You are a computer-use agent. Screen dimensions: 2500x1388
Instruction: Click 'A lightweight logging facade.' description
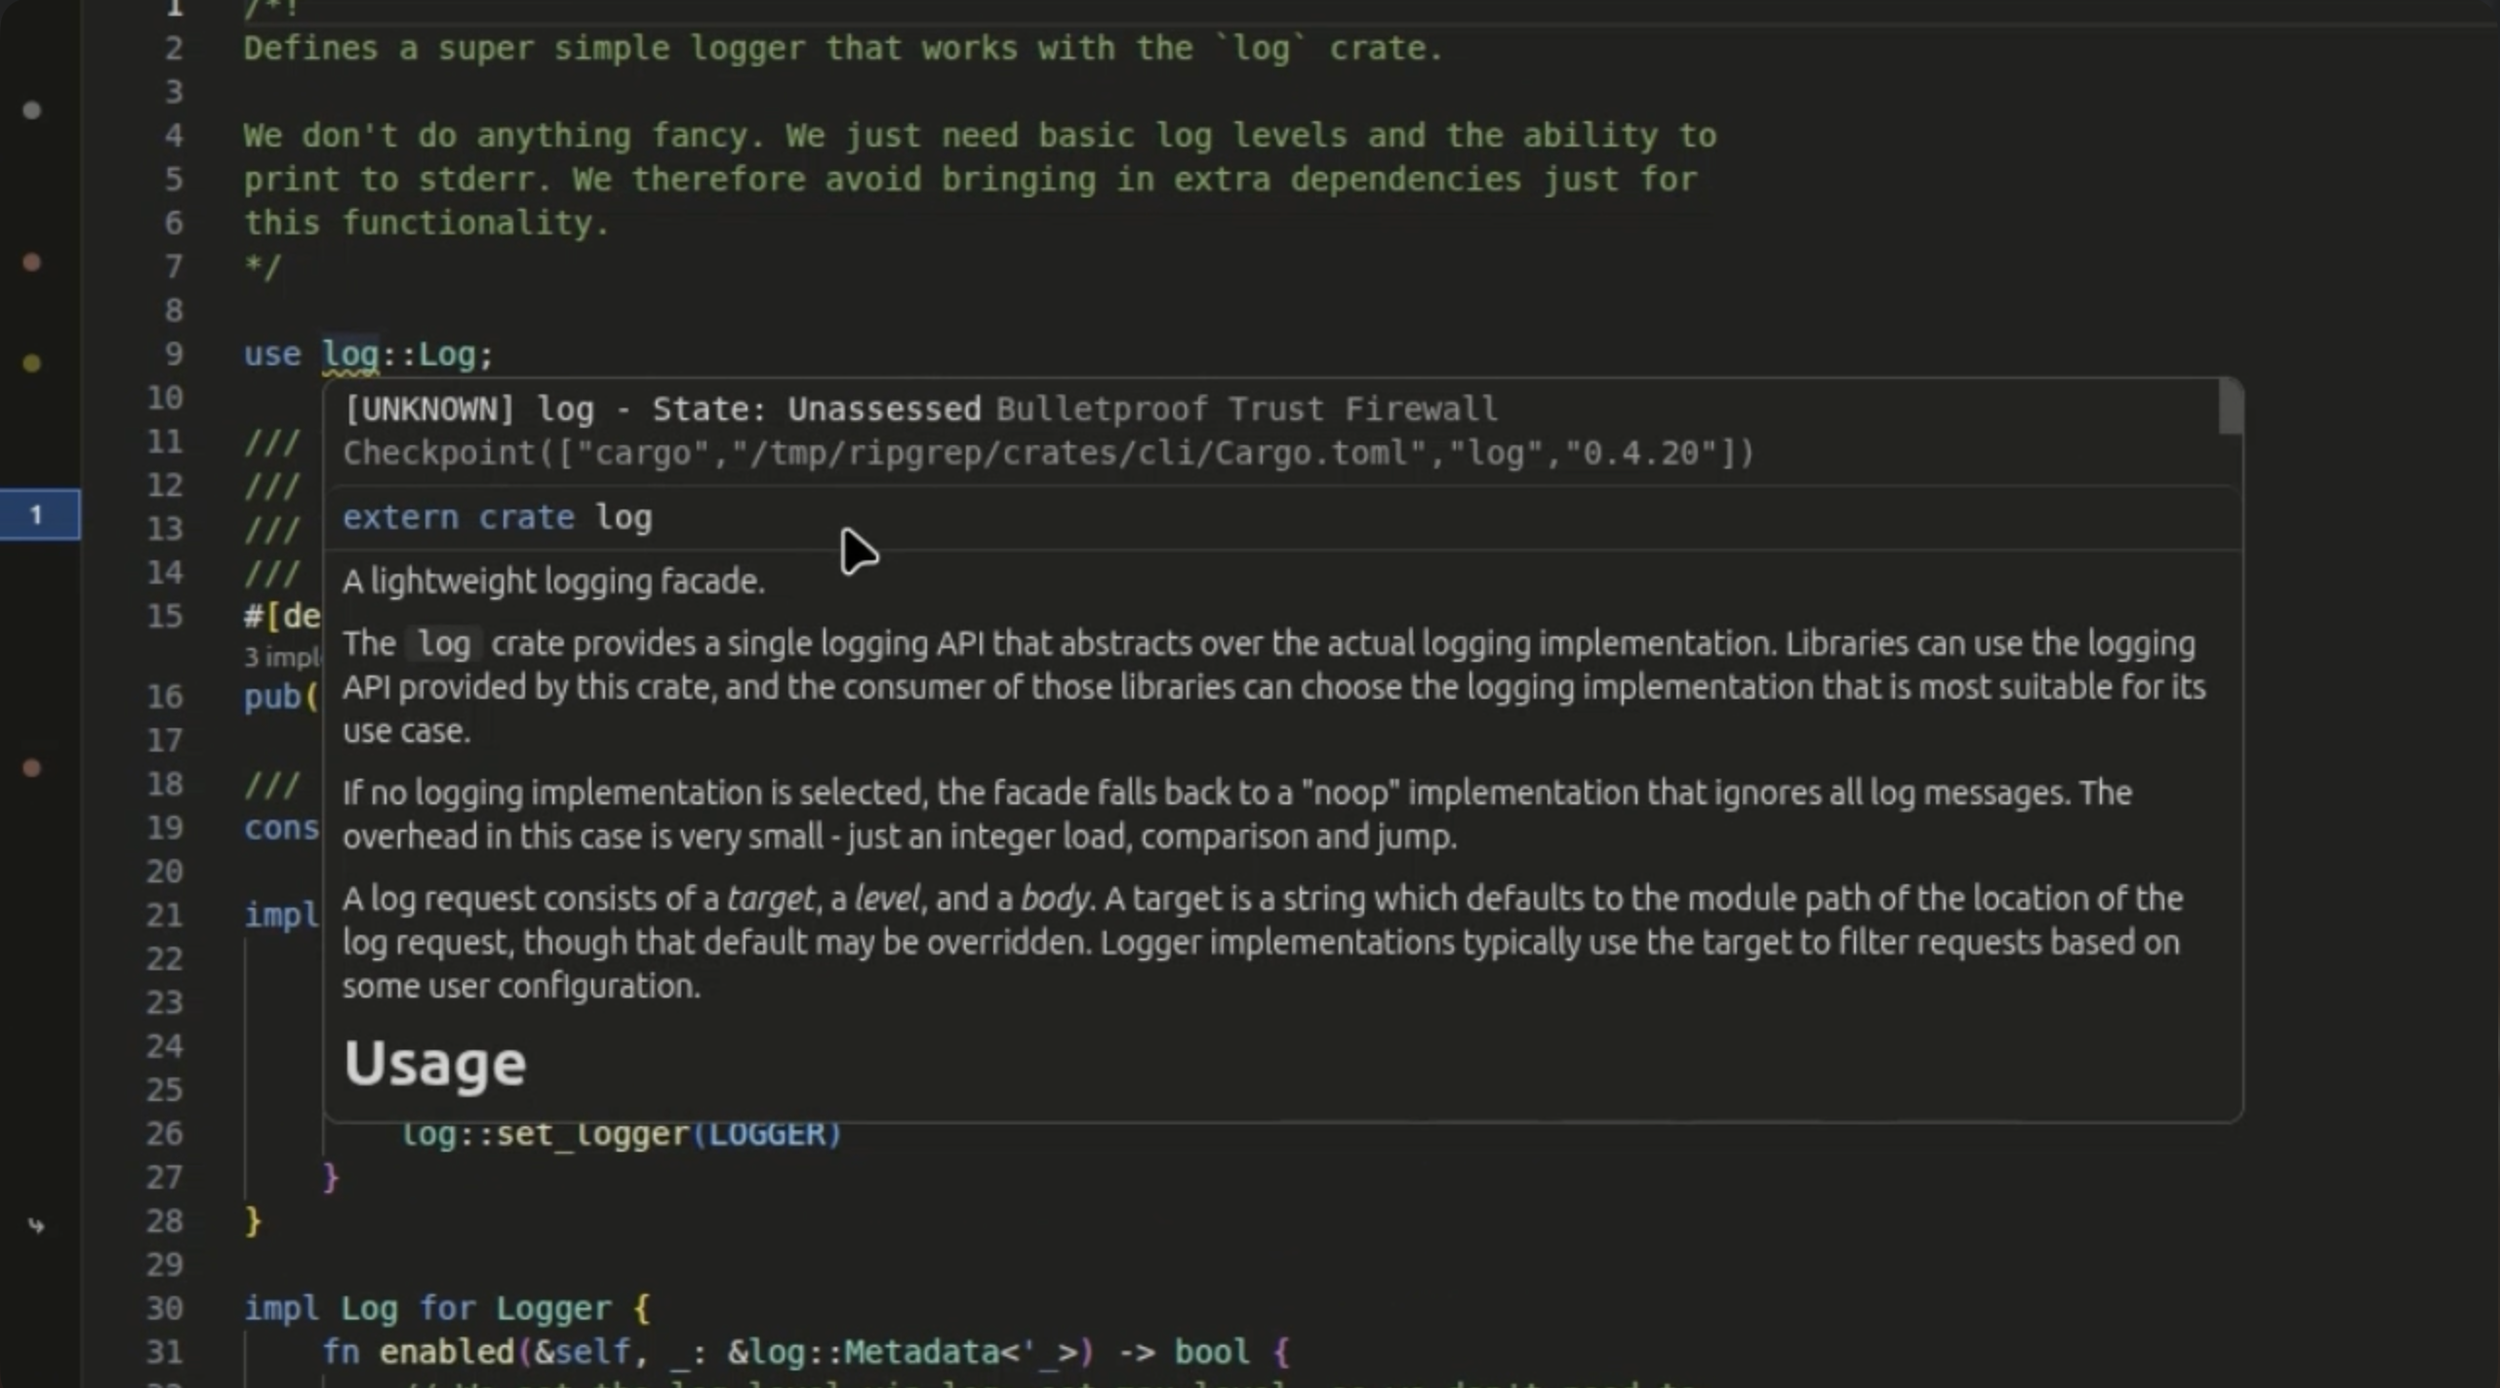(x=554, y=581)
